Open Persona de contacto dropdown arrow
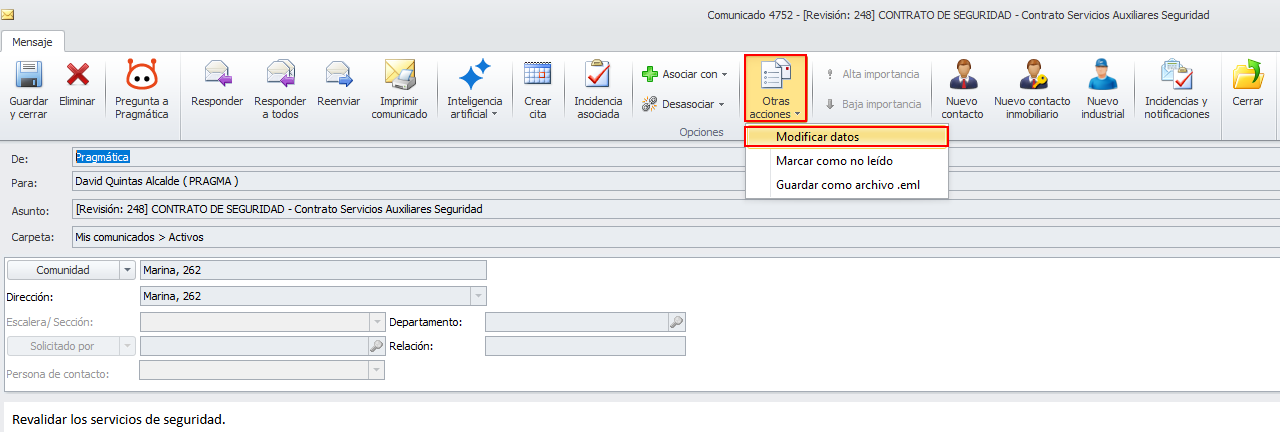1280x432 pixels. coord(377,370)
